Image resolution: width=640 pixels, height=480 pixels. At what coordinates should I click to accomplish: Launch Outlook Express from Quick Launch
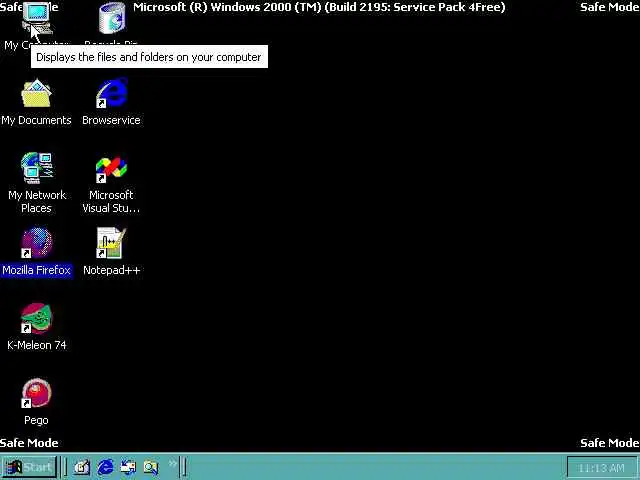(x=128, y=467)
